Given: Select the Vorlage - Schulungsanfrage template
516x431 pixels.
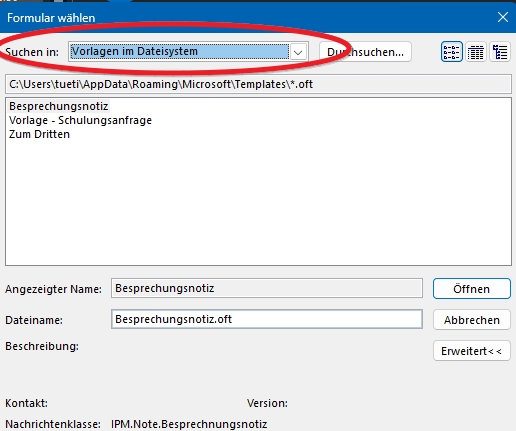Looking at the screenshot, I should [x=80, y=120].
